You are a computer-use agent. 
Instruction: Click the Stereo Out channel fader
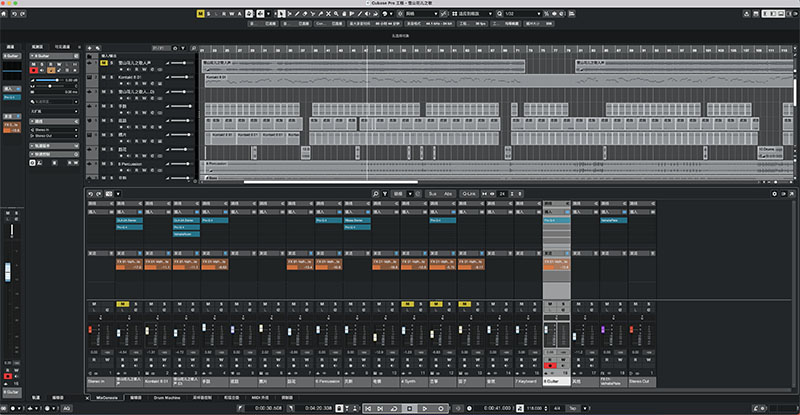[632, 330]
